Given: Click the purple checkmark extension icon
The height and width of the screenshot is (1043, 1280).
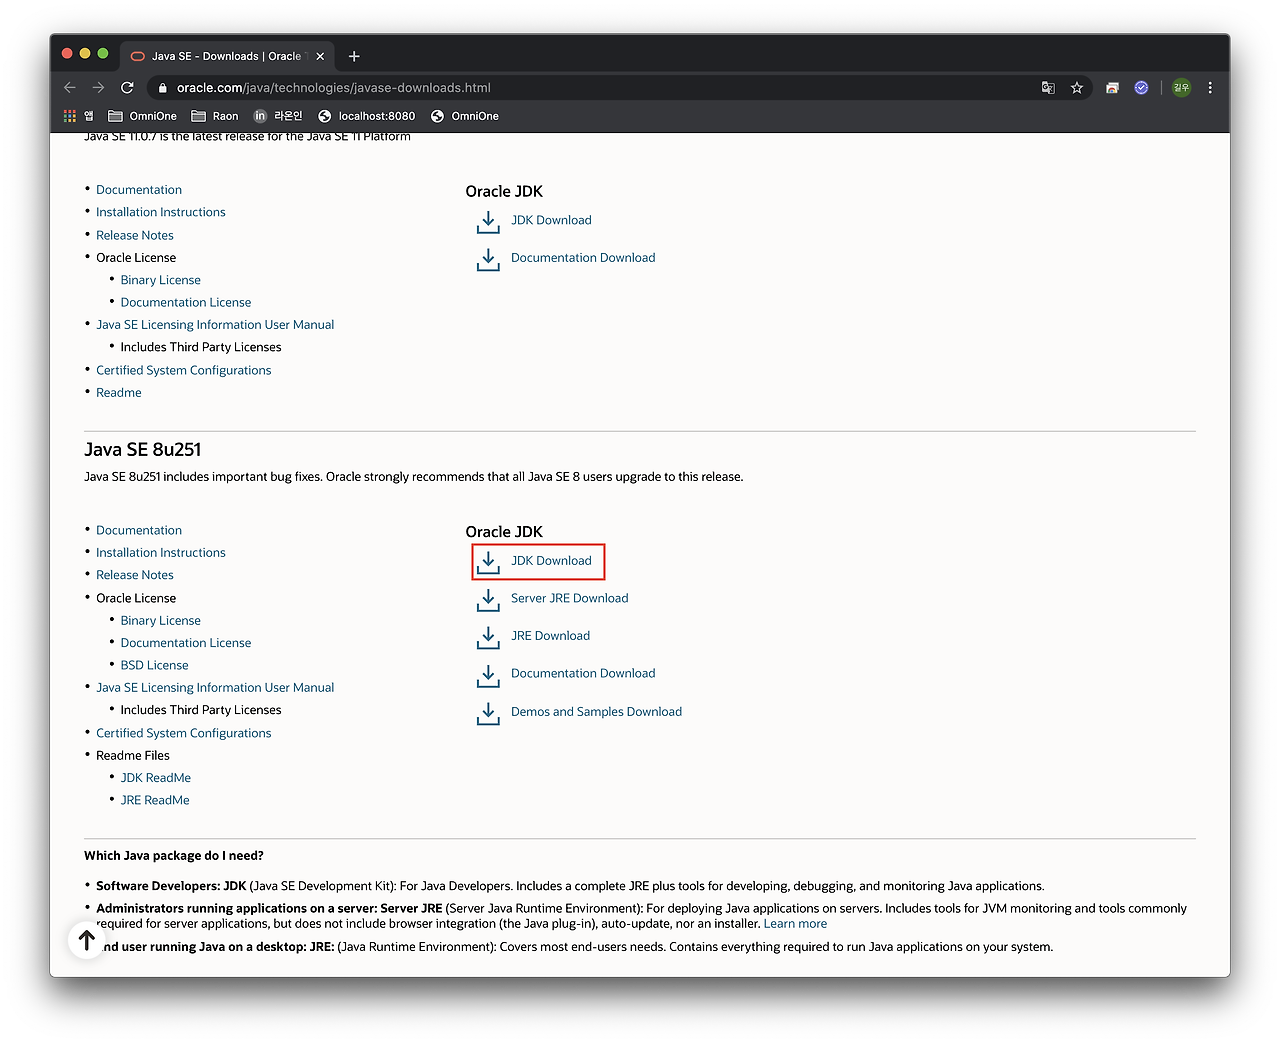Looking at the screenshot, I should (x=1141, y=88).
